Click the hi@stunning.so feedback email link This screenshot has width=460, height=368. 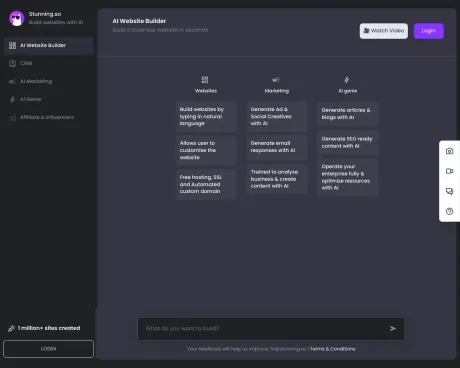tap(288, 349)
